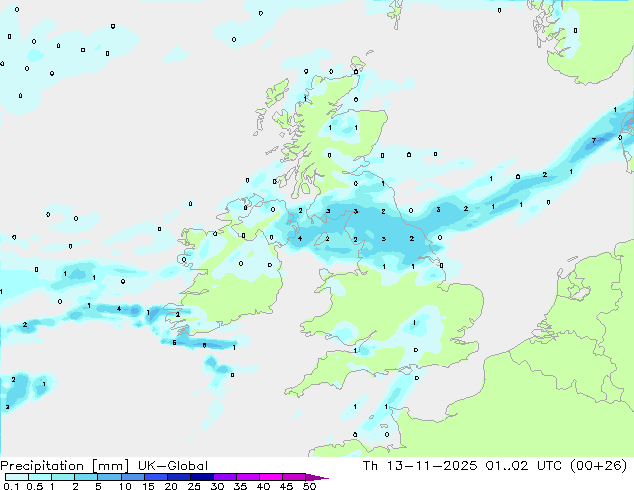Click the '40' legend scale label
The width and height of the screenshot is (634, 490).
263,486
